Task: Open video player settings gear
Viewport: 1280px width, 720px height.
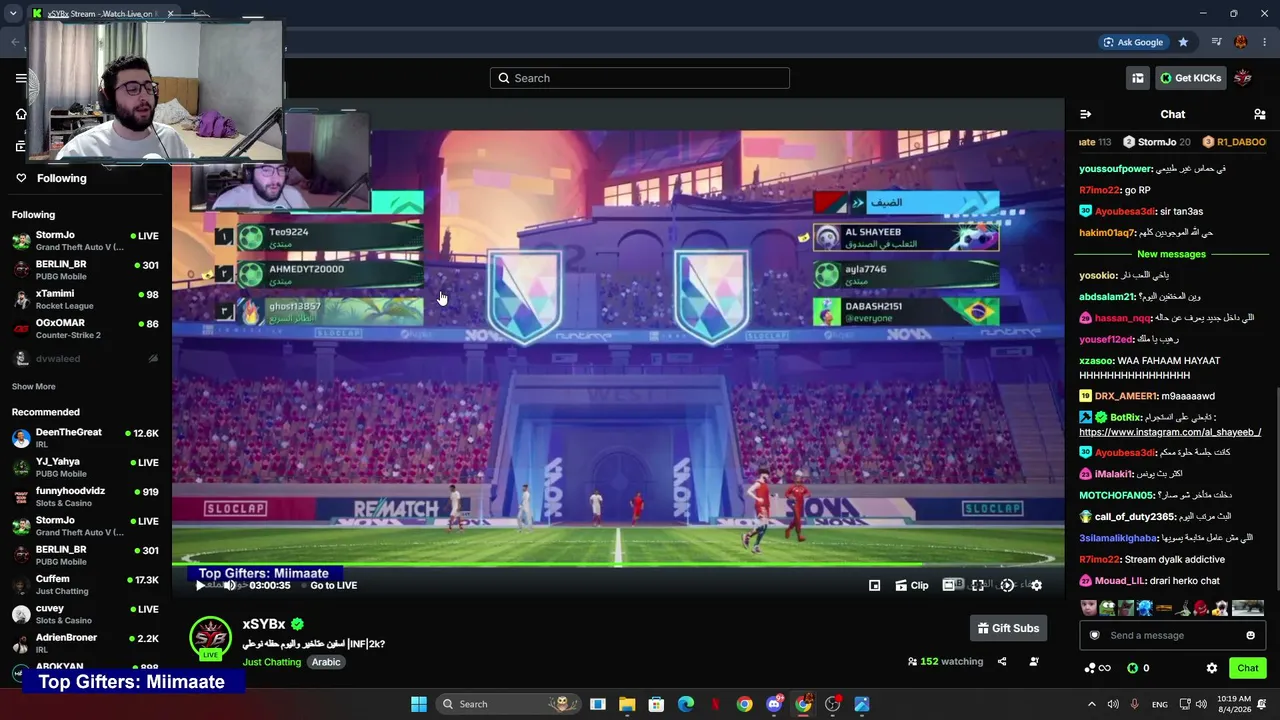Action: pos(1036,586)
